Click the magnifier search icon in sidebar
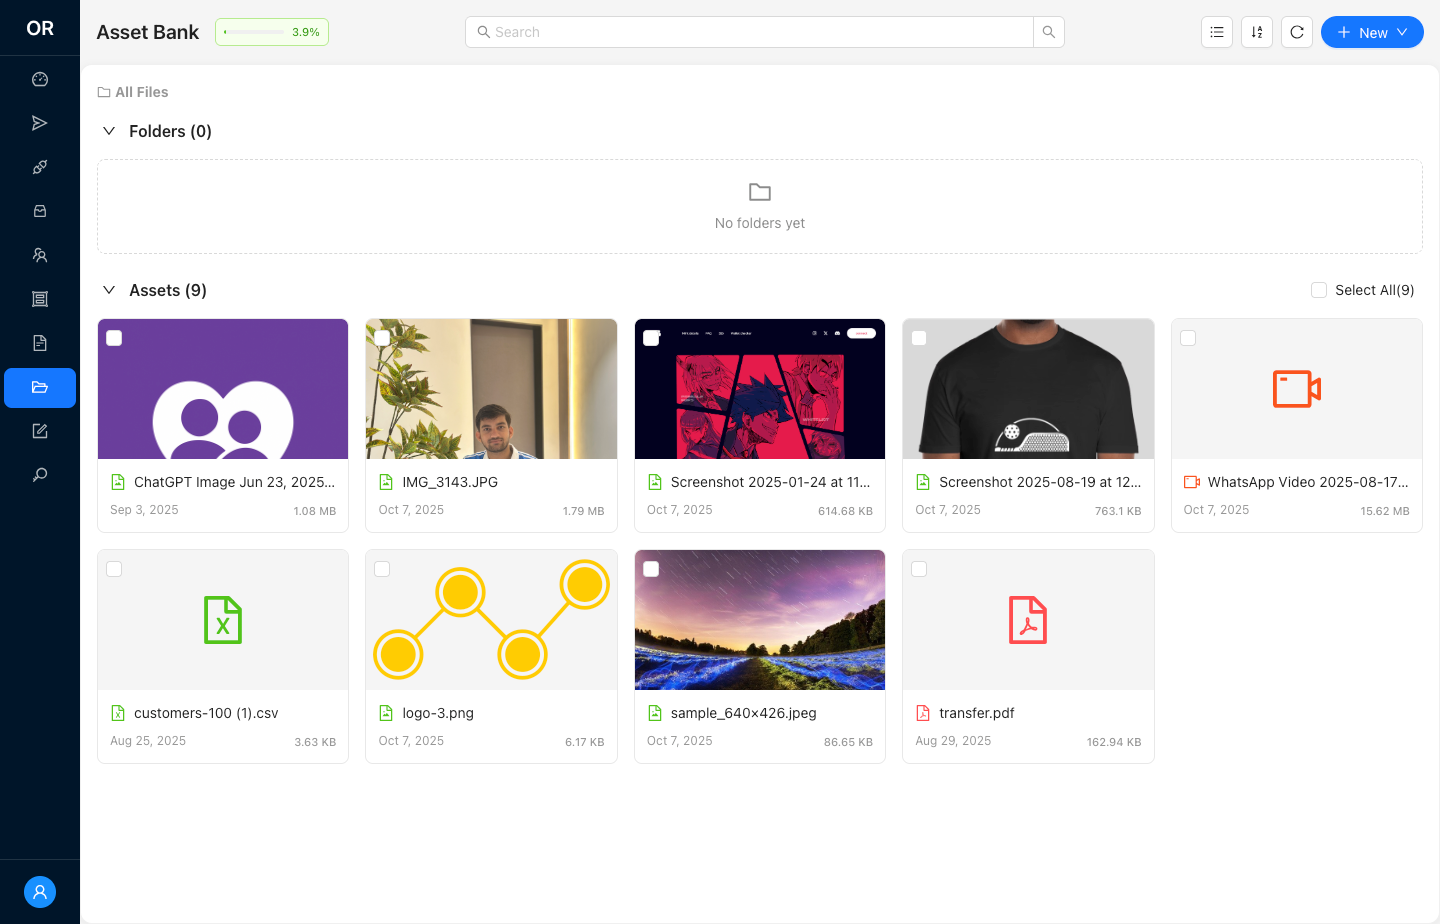 40,474
